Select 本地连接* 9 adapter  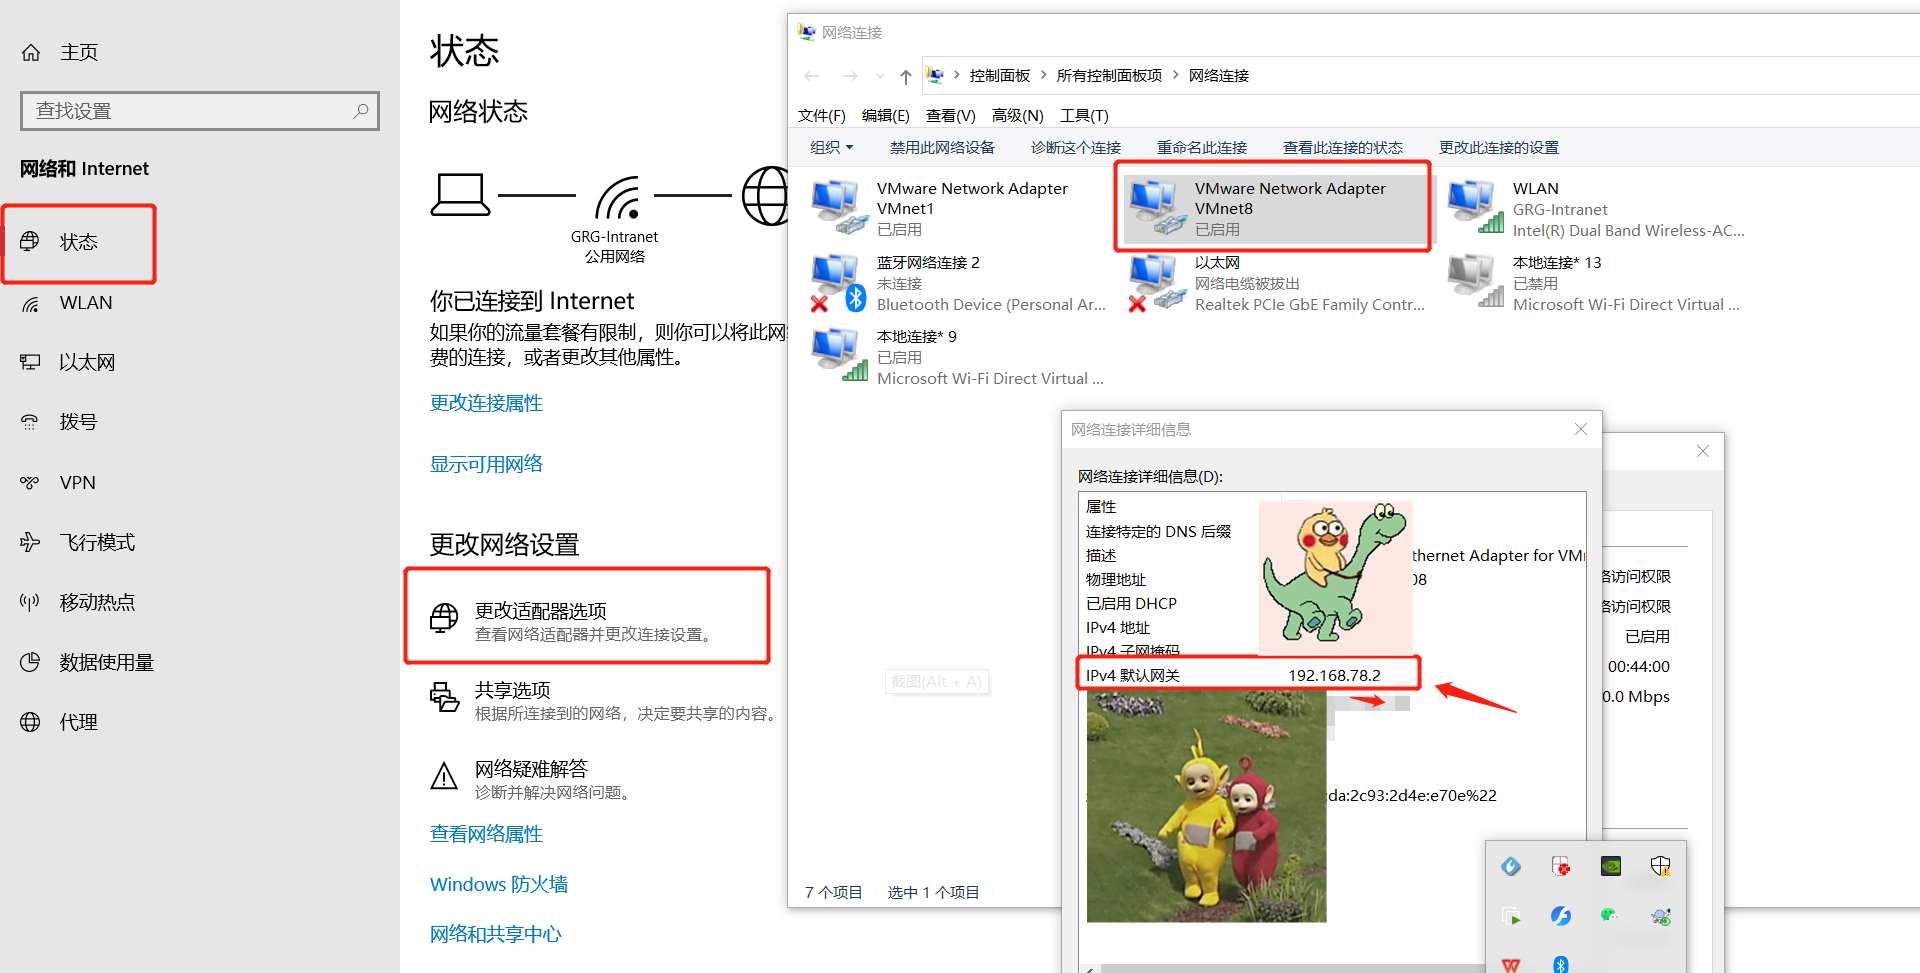click(960, 357)
